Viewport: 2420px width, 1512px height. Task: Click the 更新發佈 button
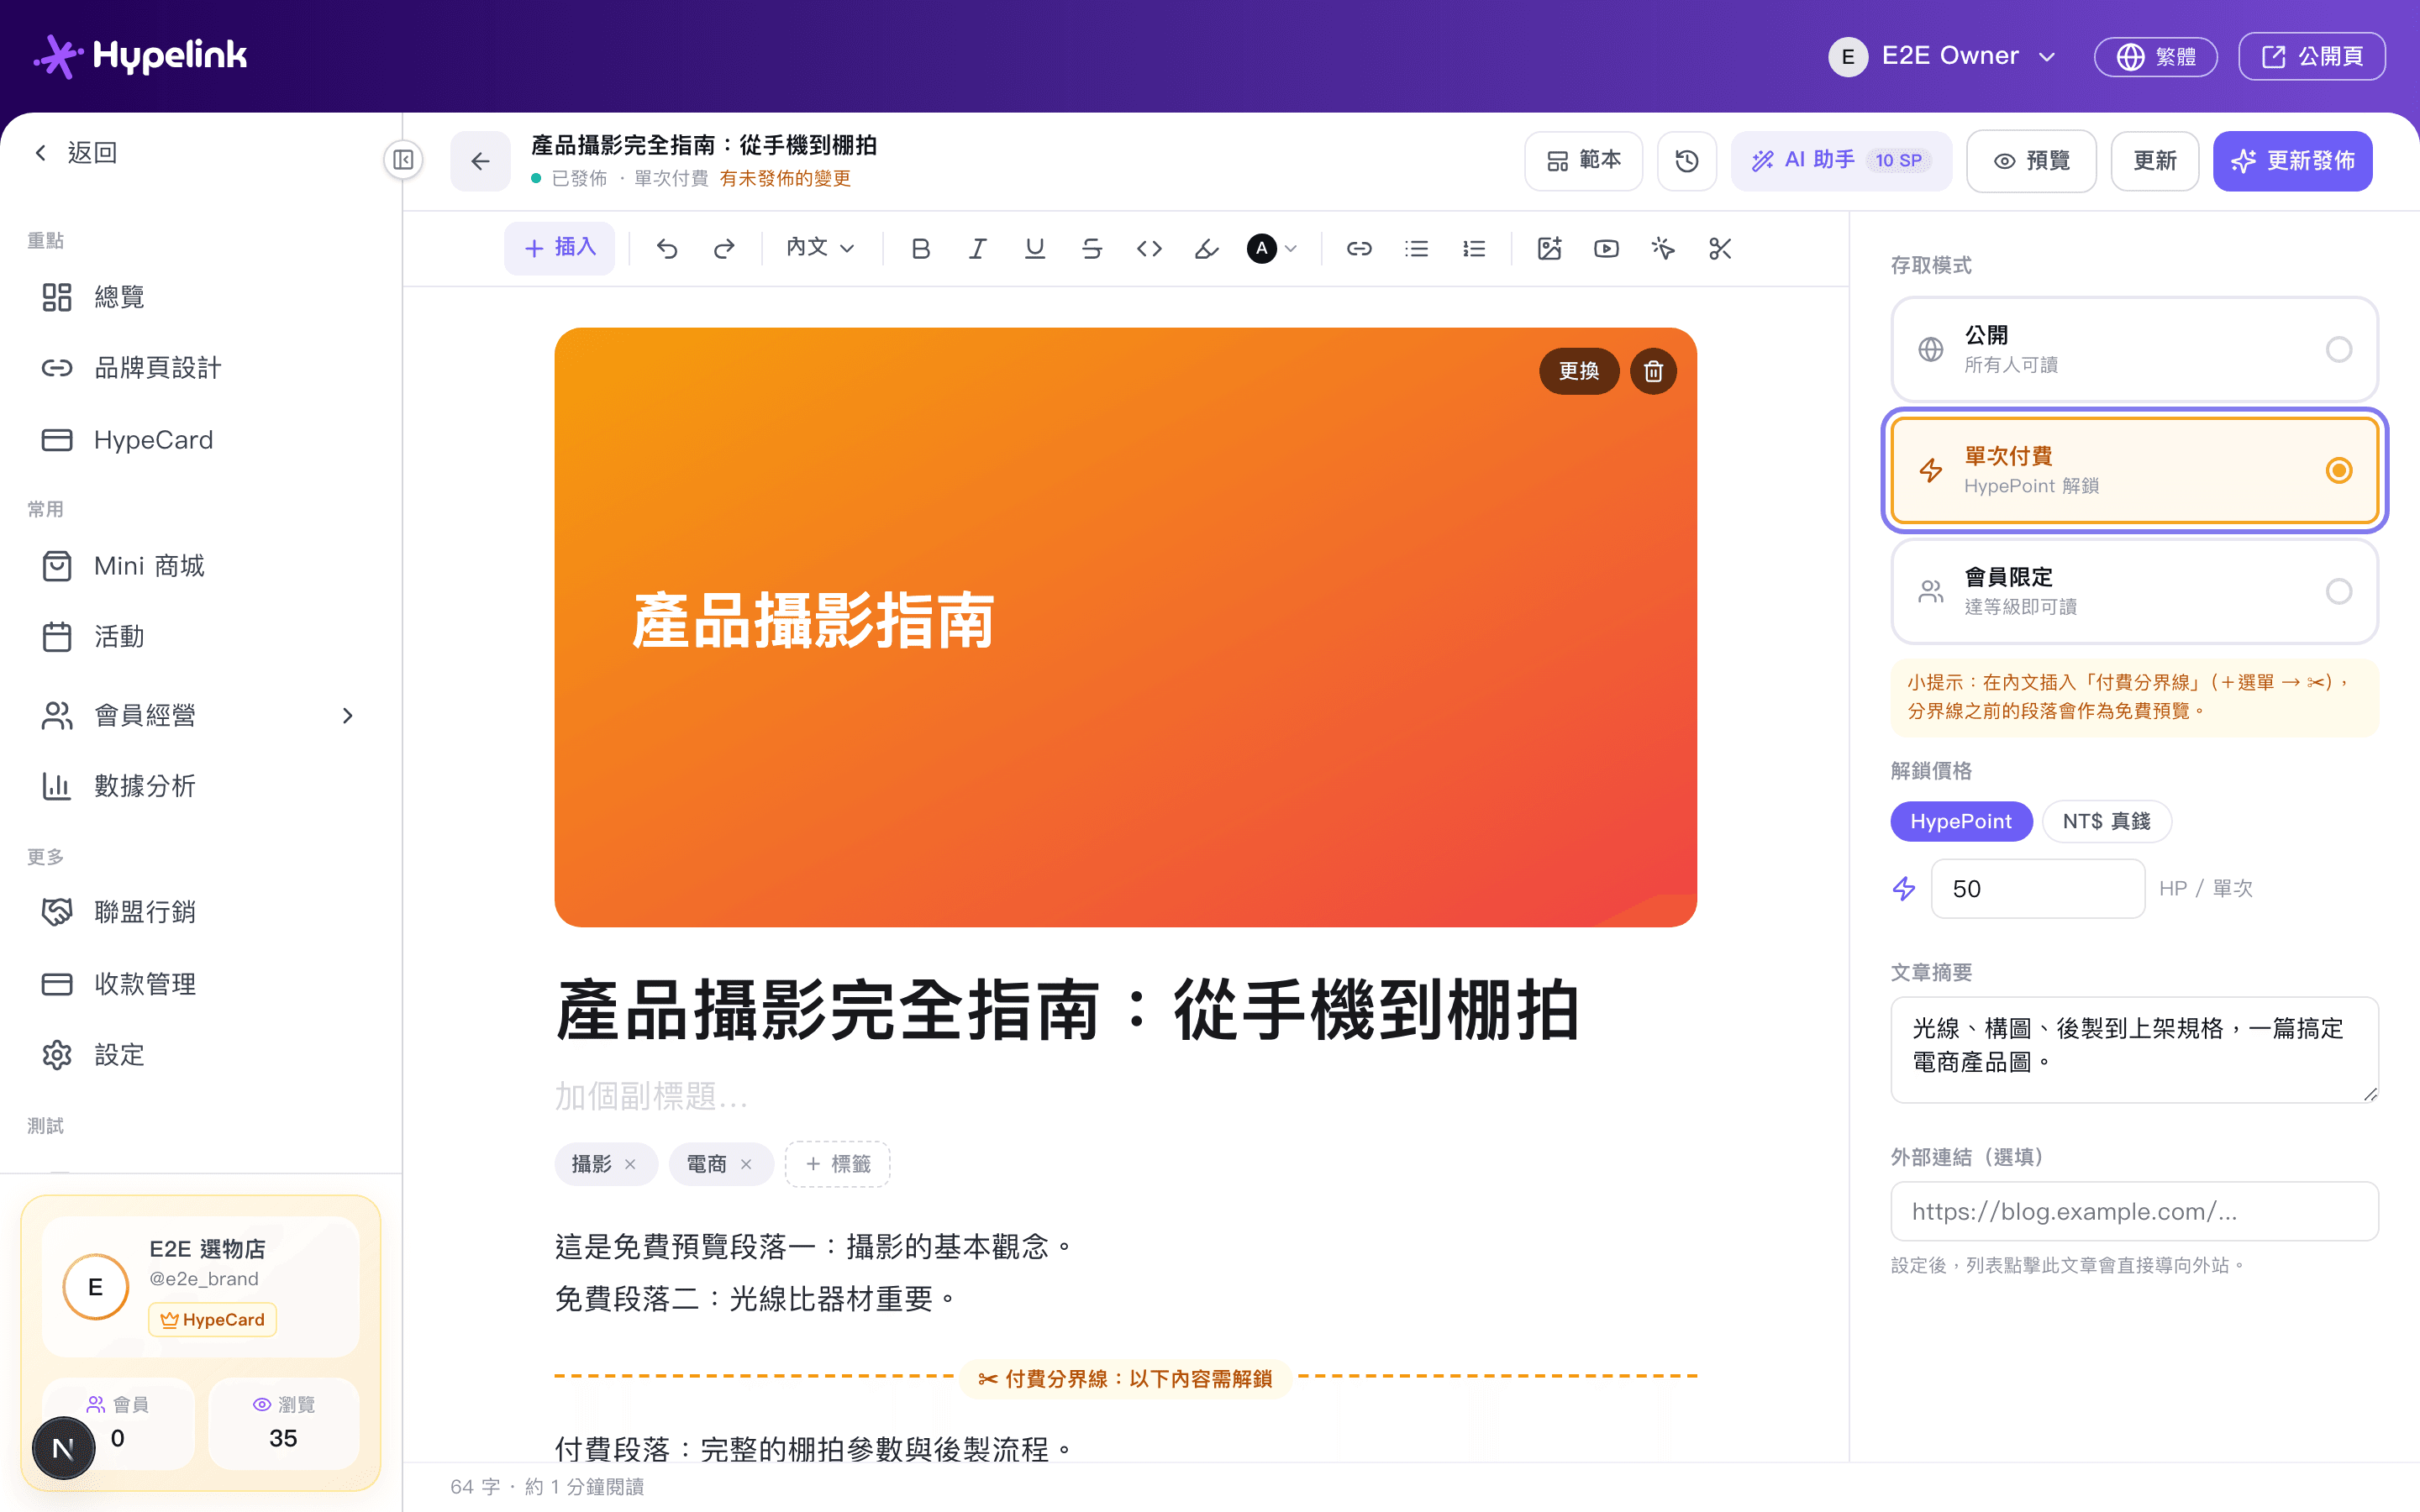coord(2292,161)
